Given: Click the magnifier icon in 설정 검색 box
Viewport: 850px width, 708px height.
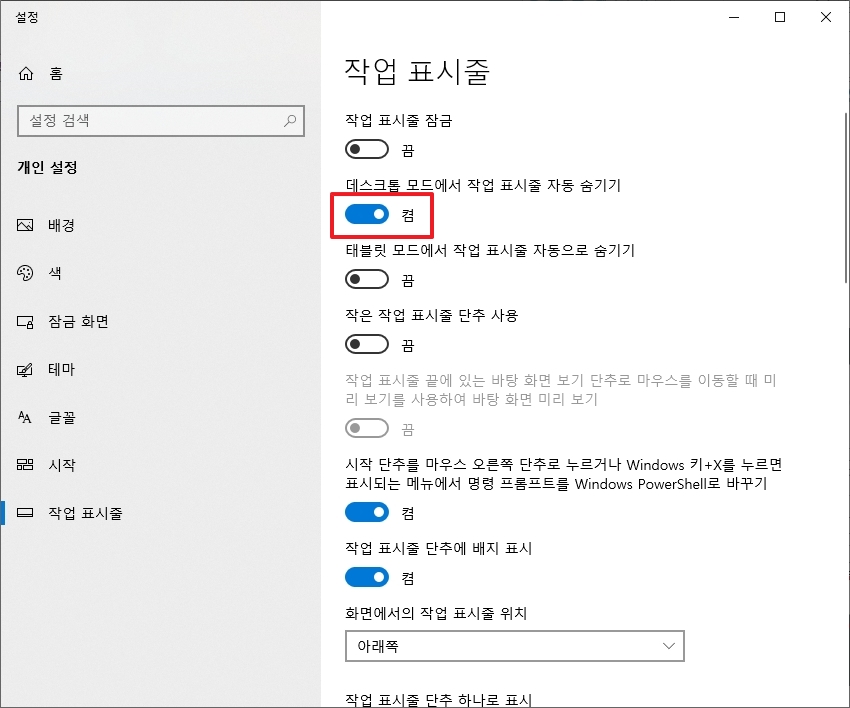Looking at the screenshot, I should tap(291, 121).
